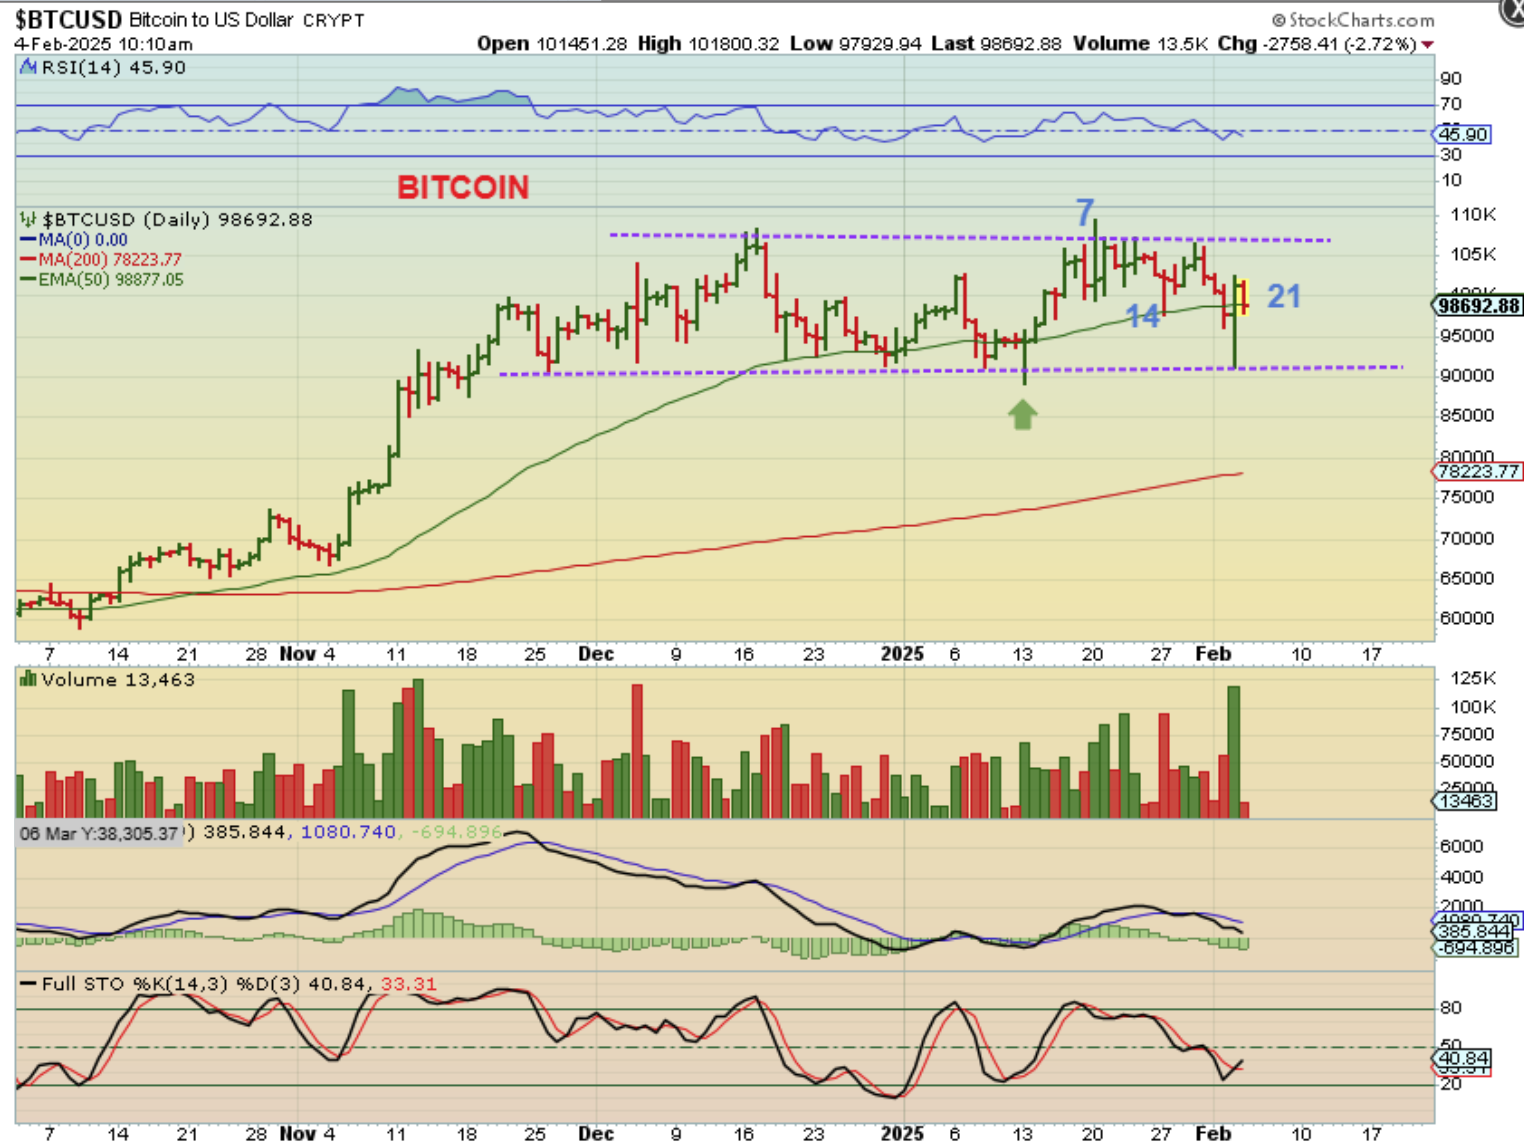1524x1143 pixels.
Task: Click the 13463 volume tag on right axis
Action: [x=1466, y=801]
